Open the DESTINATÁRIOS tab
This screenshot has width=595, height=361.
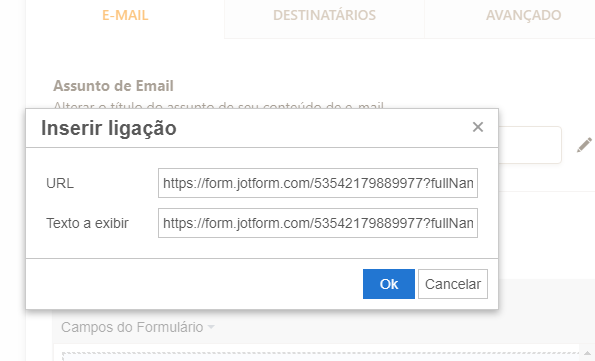click(324, 15)
